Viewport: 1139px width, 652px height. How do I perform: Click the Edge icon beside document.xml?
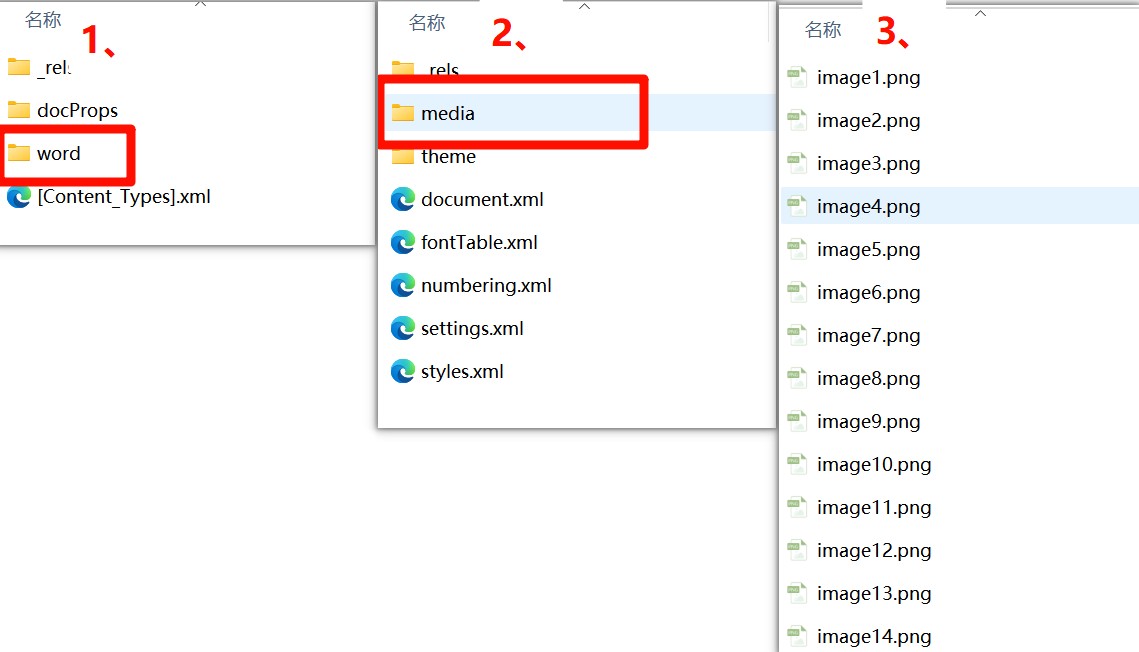point(403,199)
